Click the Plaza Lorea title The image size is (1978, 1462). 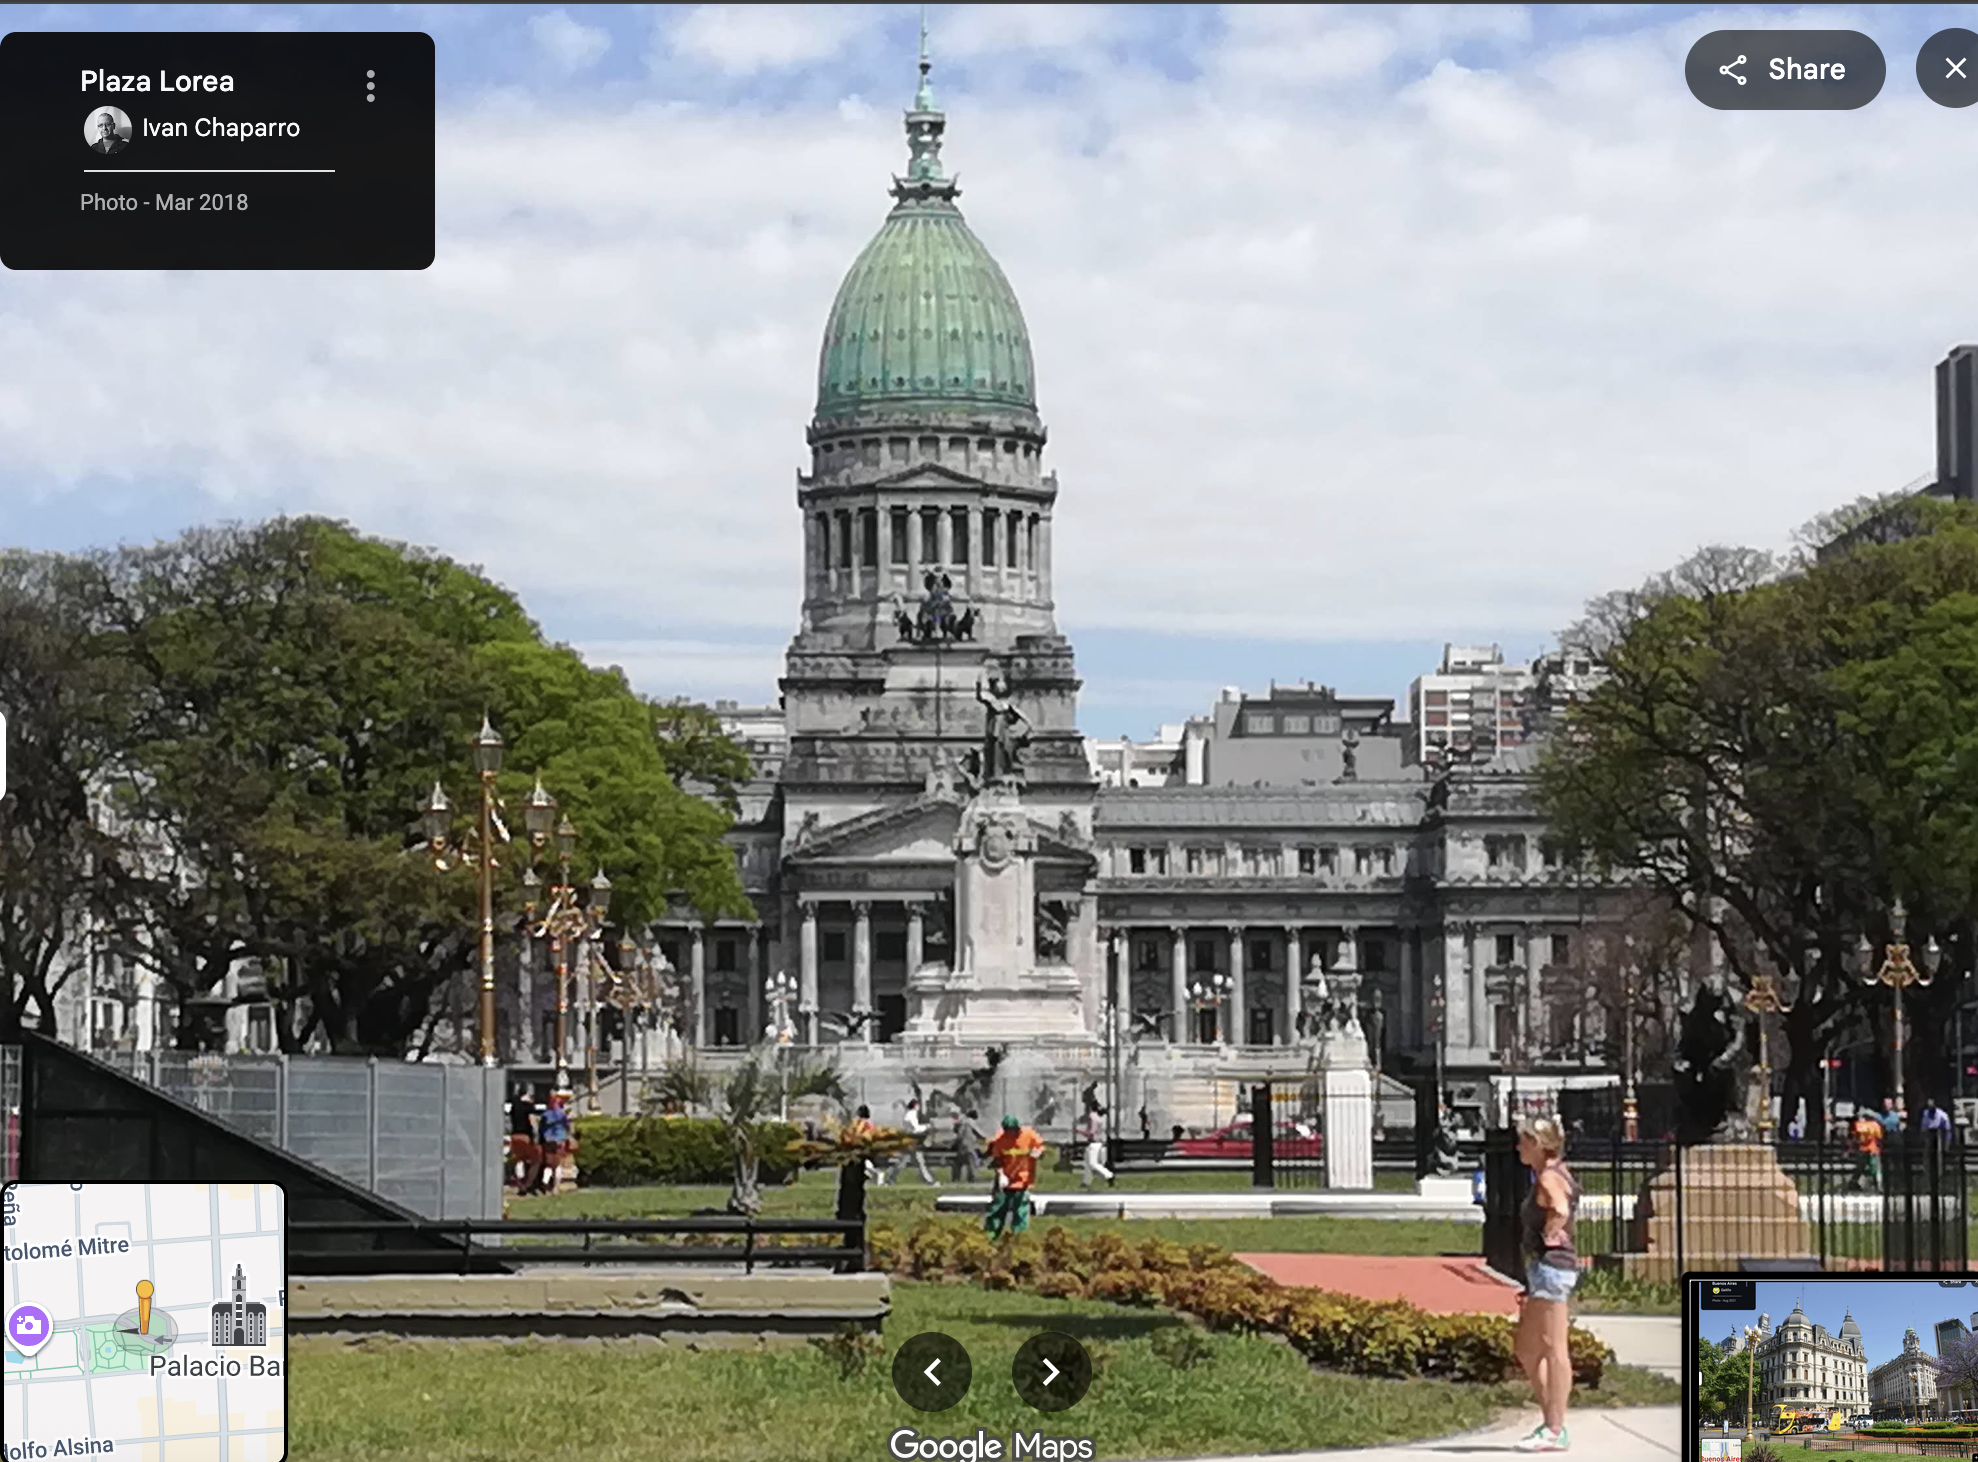[157, 81]
